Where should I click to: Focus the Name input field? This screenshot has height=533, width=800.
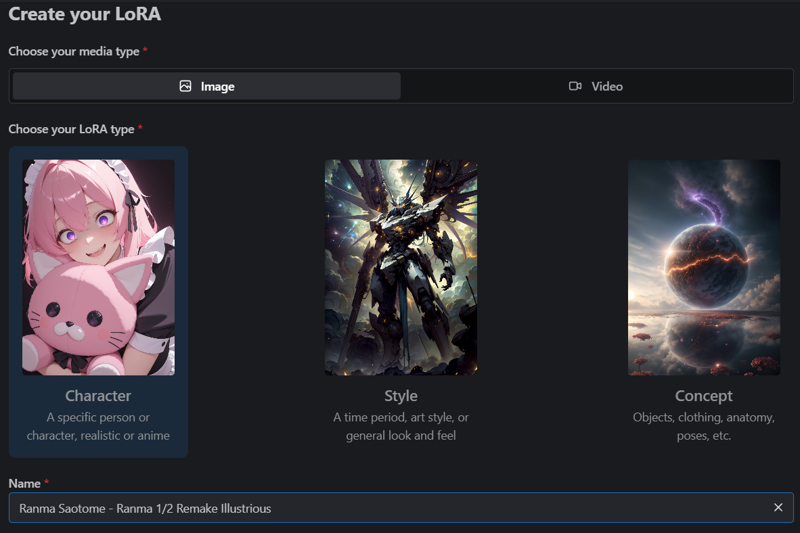(401, 507)
